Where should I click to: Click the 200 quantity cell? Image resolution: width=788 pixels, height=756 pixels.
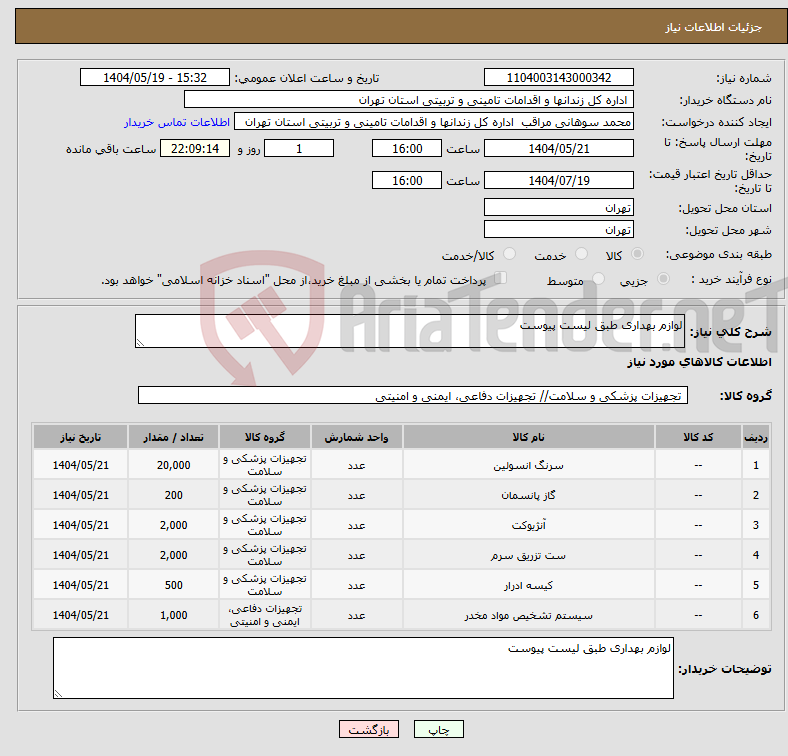coord(173,495)
